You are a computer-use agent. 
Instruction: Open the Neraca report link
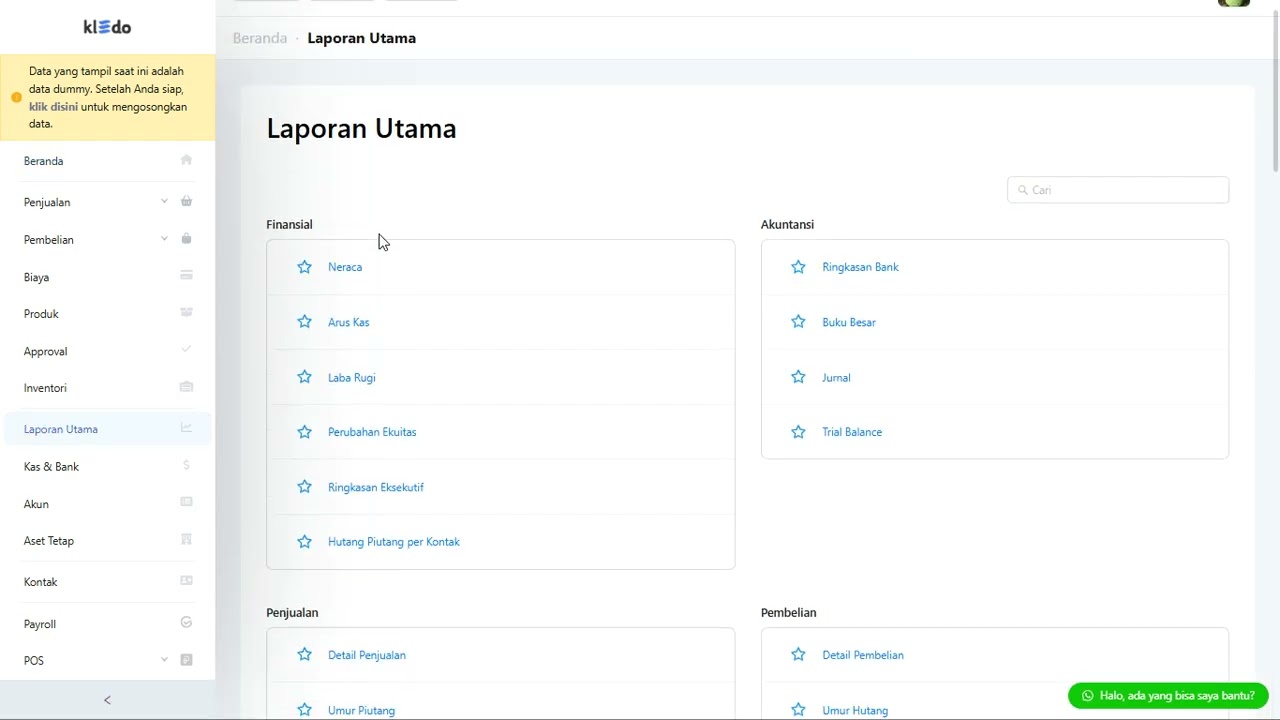(345, 267)
